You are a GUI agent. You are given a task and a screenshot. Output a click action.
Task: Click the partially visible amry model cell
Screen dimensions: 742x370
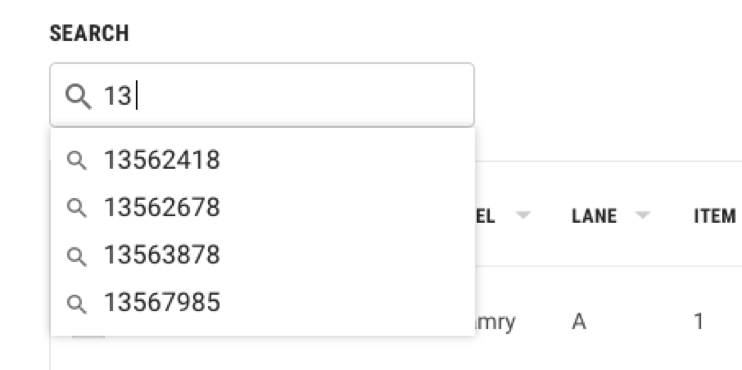(495, 323)
